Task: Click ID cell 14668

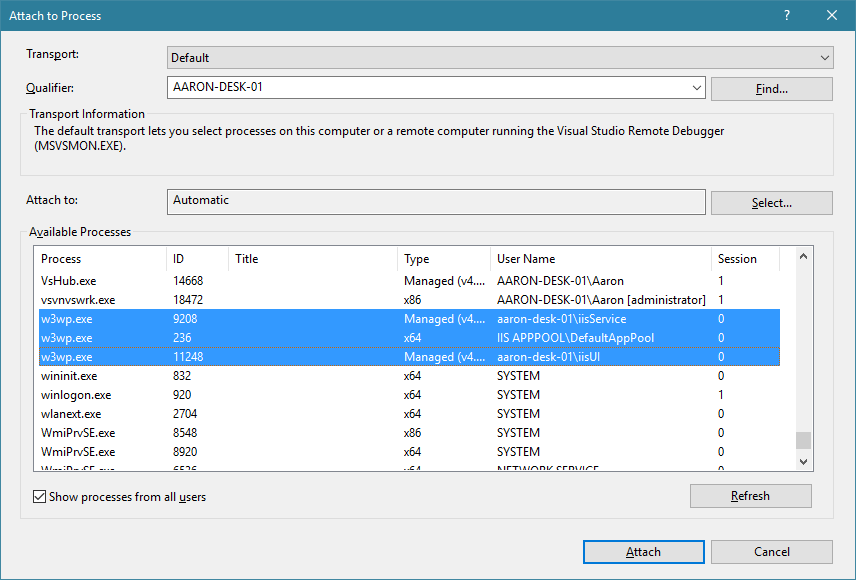Action: pos(188,281)
